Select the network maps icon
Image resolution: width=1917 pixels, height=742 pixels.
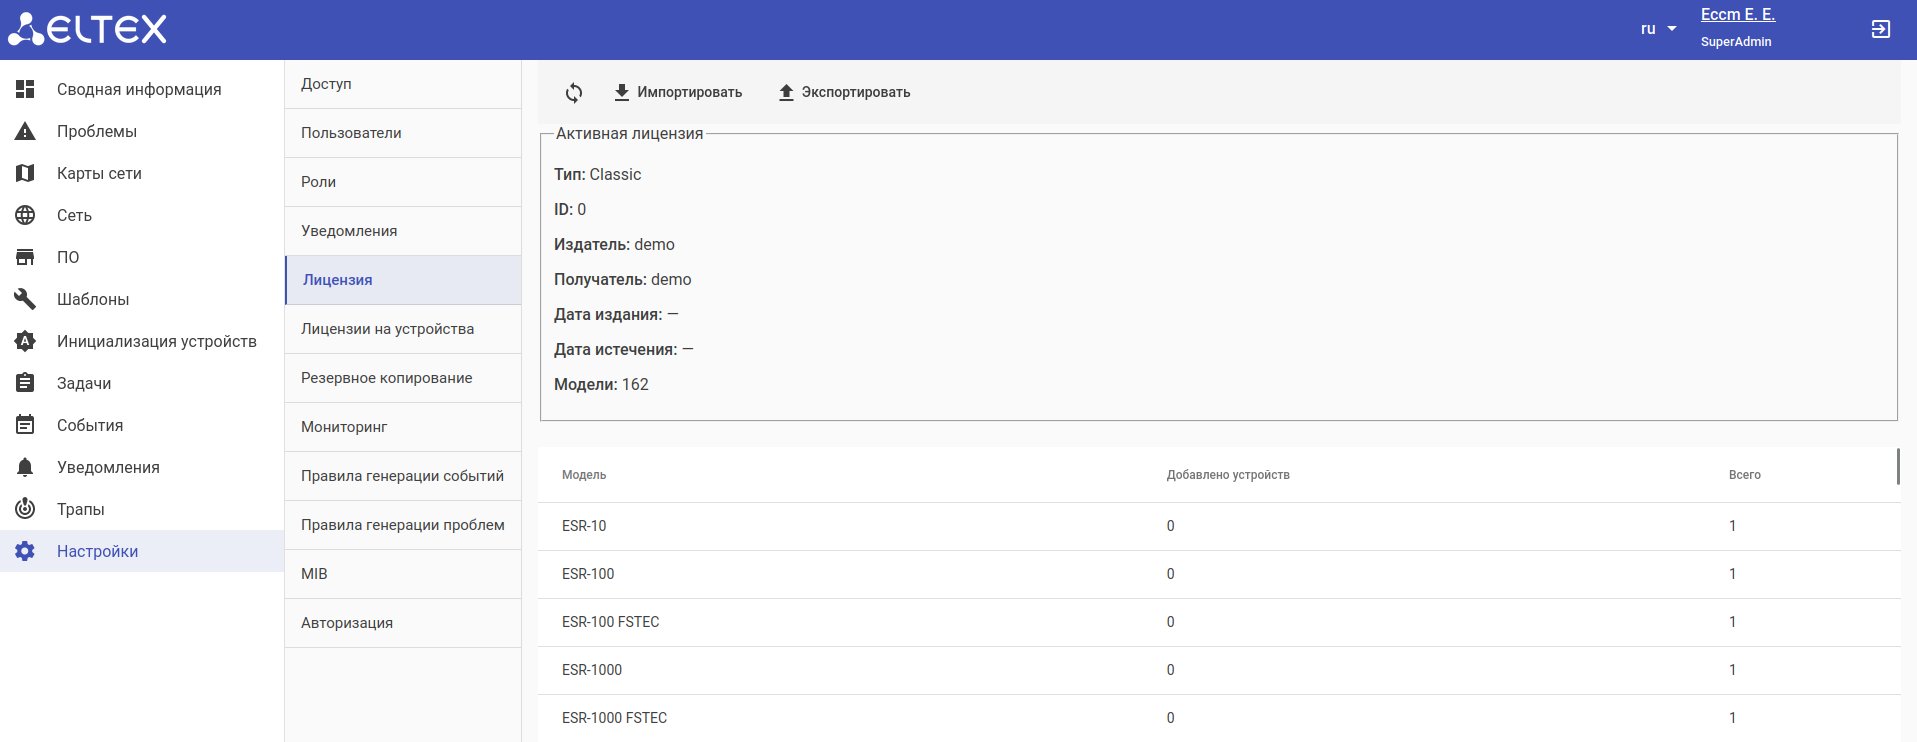(25, 173)
